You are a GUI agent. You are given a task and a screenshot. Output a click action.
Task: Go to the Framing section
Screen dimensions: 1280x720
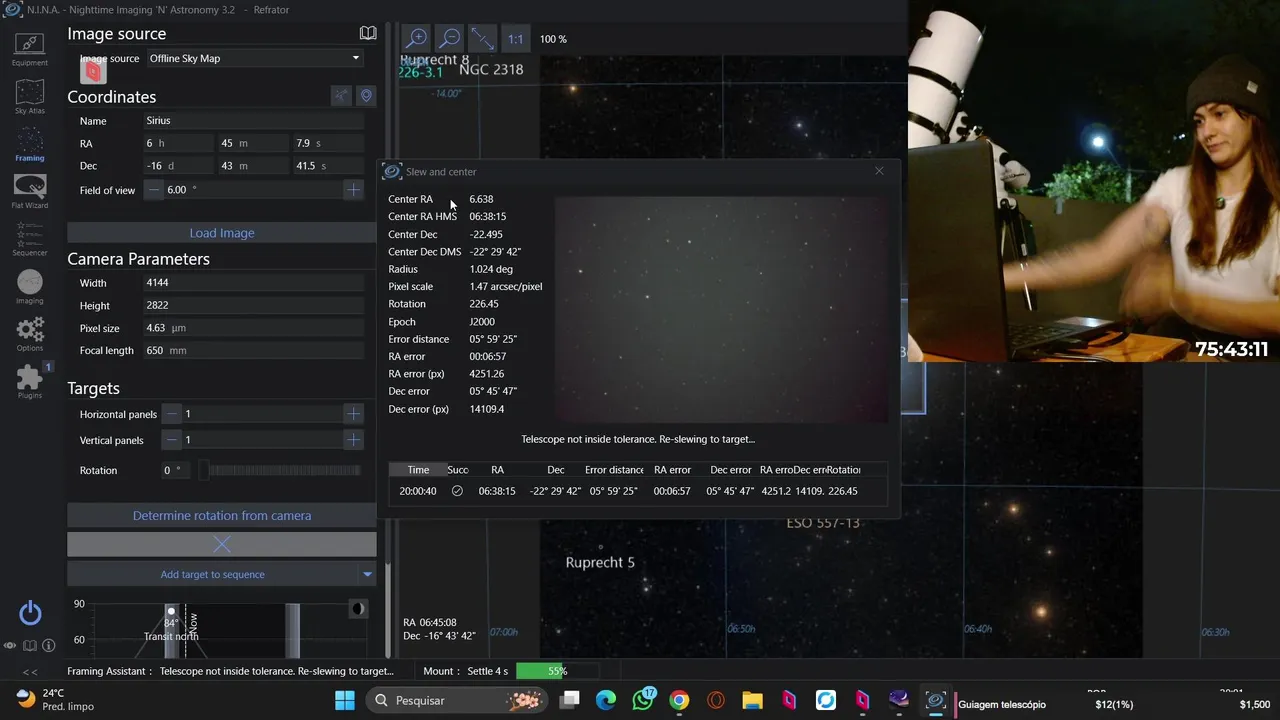(x=30, y=144)
